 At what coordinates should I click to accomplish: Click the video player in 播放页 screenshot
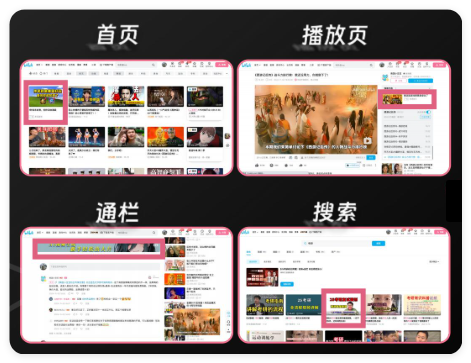[316, 119]
